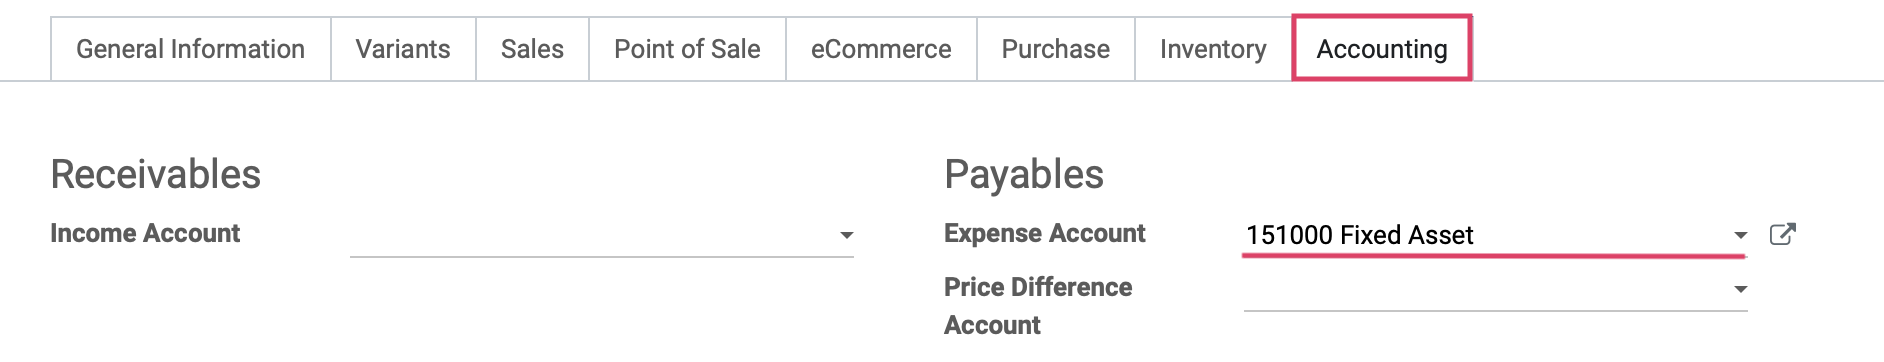Expand the Expense Account dropdown arrow

pyautogui.click(x=1740, y=235)
